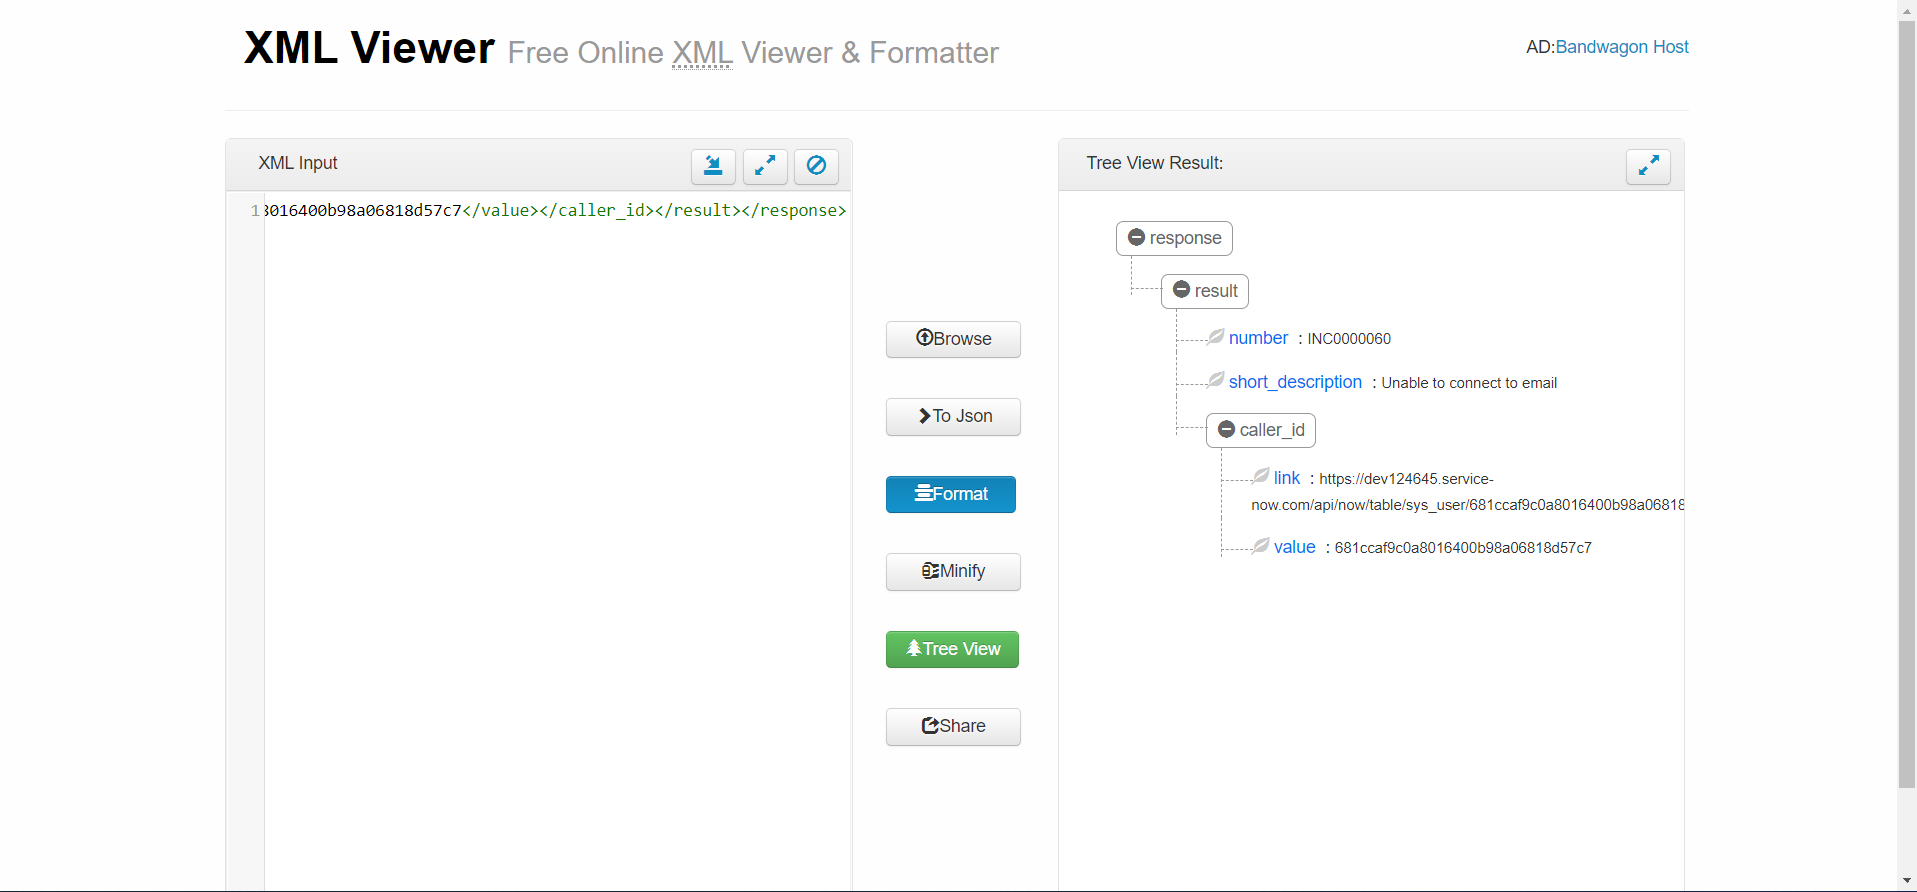Click the leaf icon beside value
Screen dimensions: 1917x892
pyautogui.click(x=1261, y=545)
